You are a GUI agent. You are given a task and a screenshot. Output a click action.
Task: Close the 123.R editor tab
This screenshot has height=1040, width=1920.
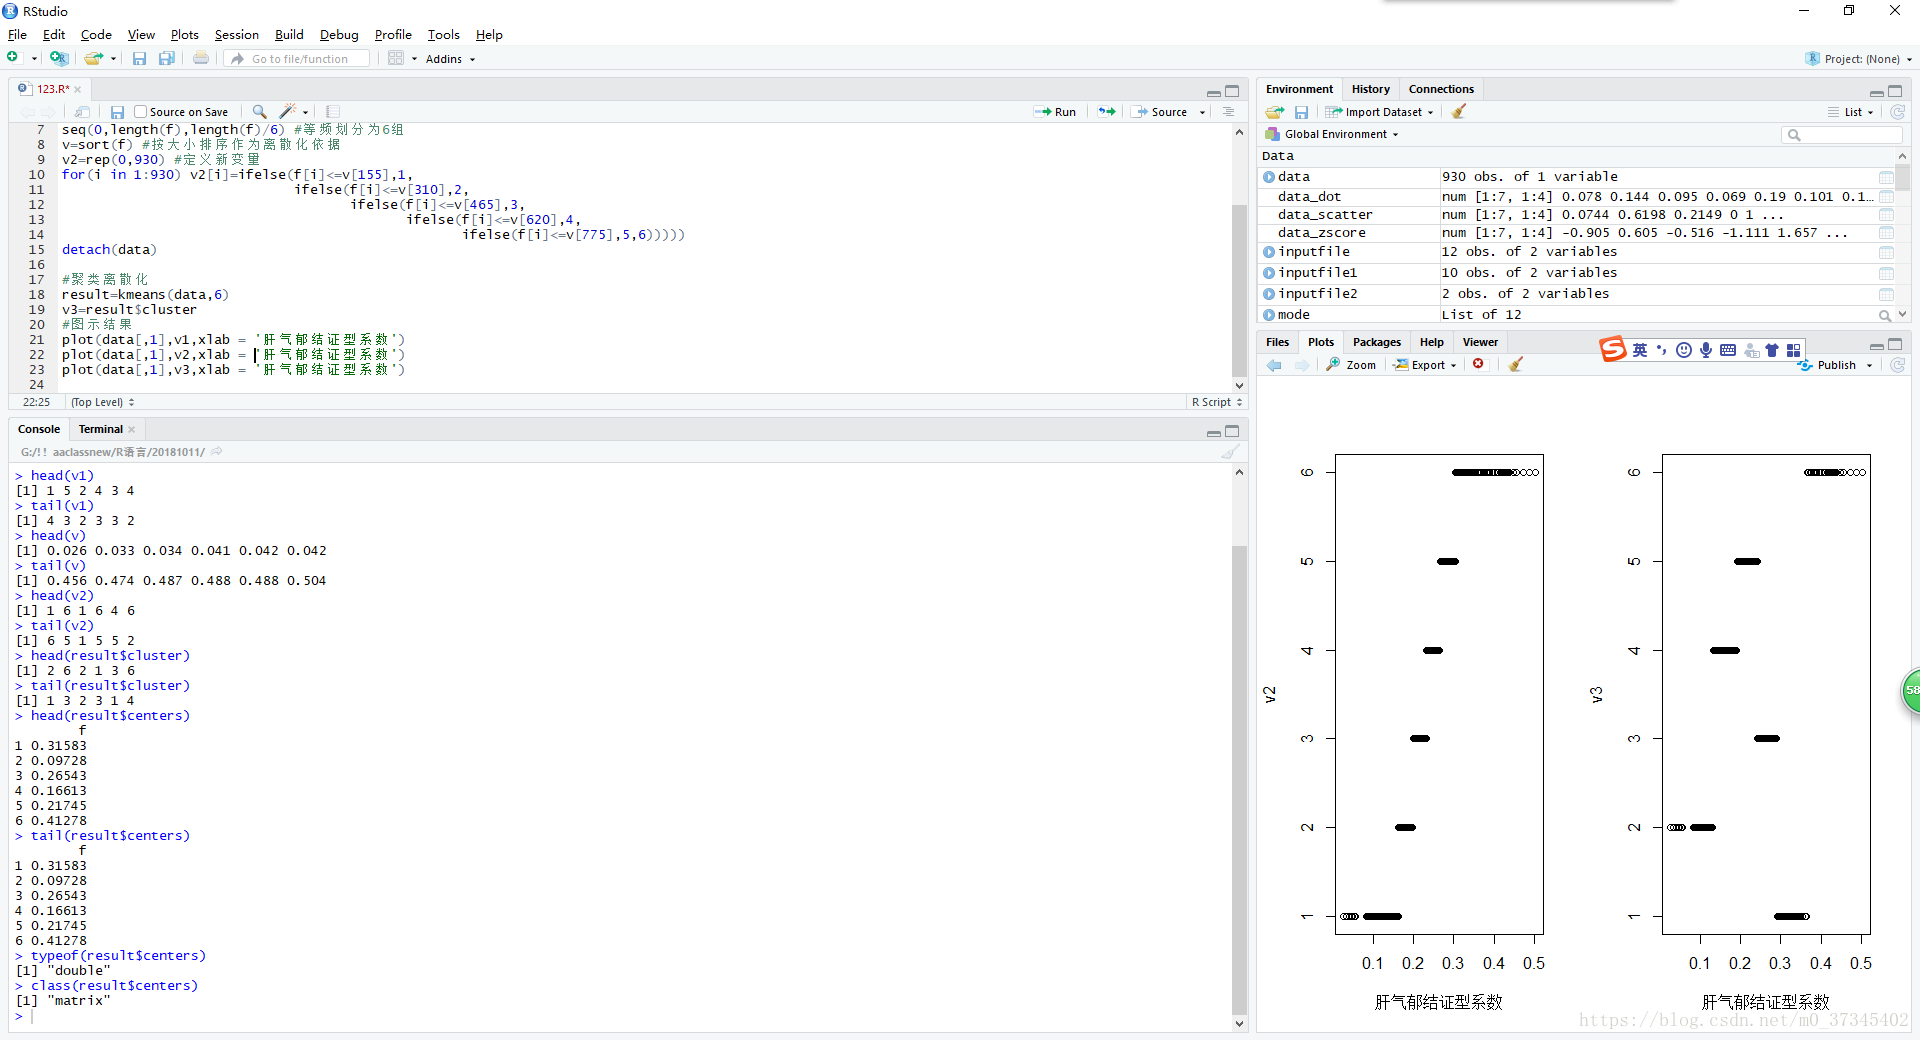pos(78,90)
